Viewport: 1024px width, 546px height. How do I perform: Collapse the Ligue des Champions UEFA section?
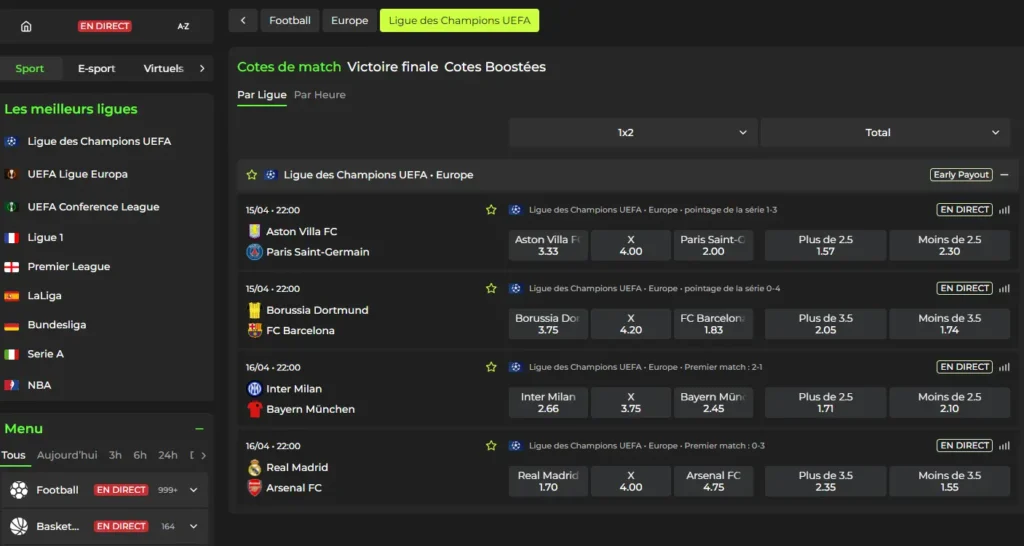pos(1004,175)
